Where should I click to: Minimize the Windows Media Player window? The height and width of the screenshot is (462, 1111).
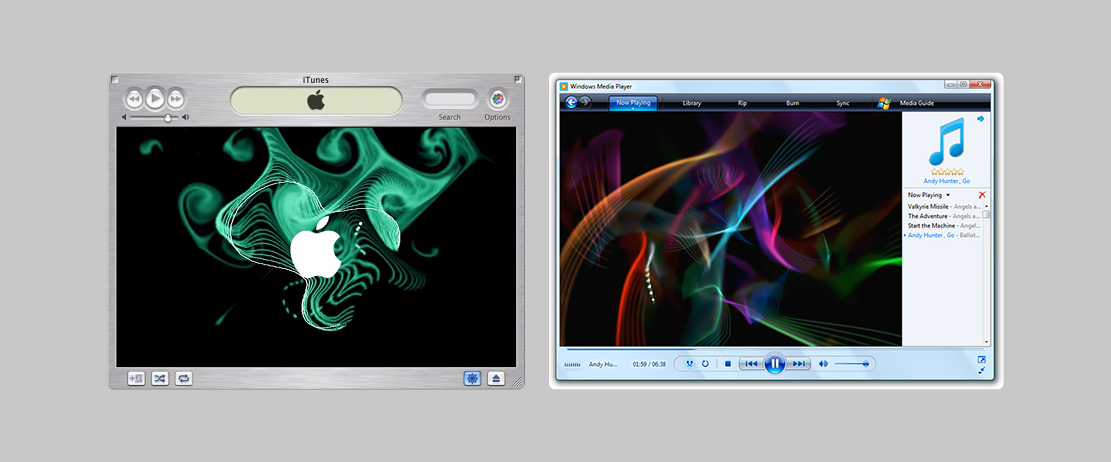[x=951, y=84]
